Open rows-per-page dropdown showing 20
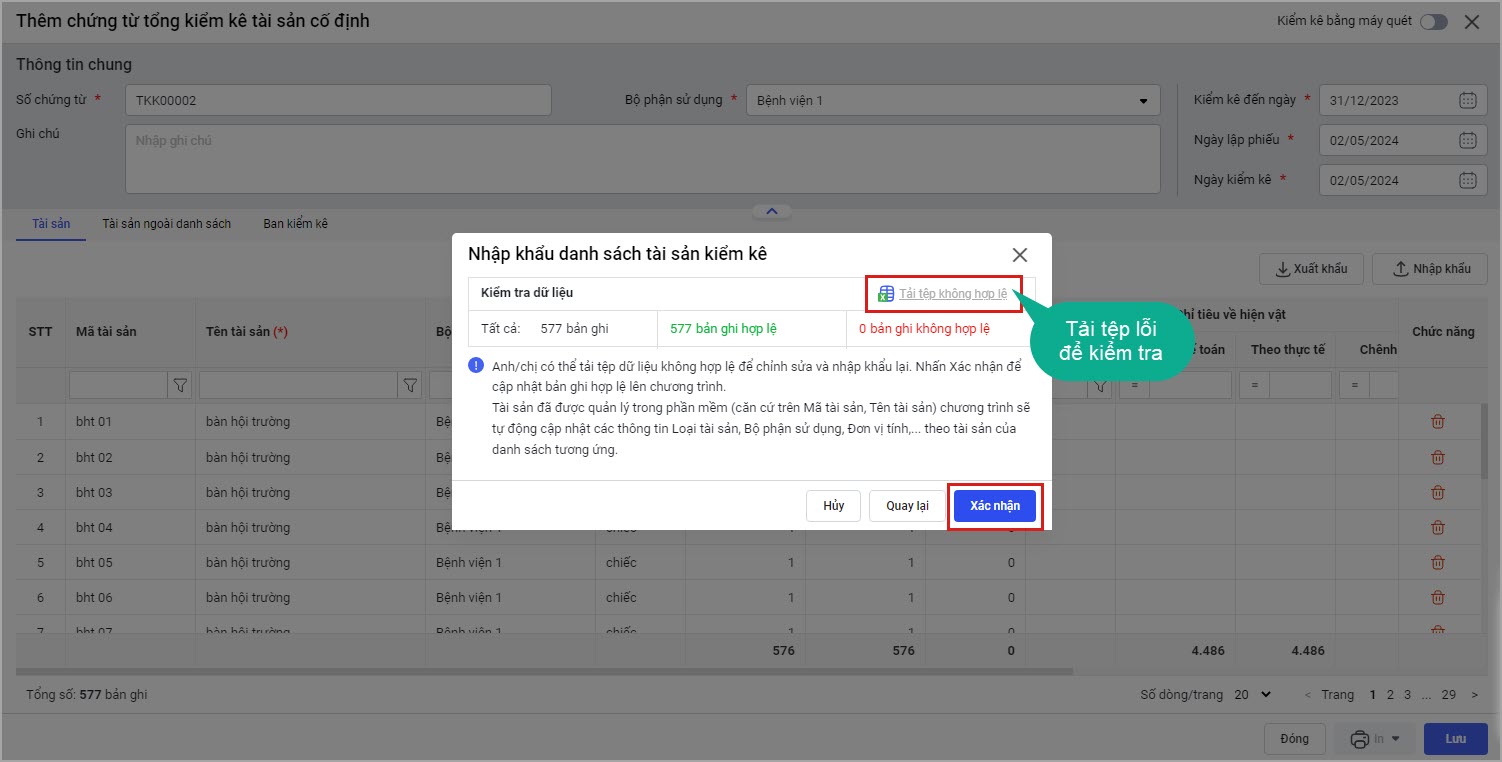This screenshot has width=1502, height=762. coord(1252,695)
